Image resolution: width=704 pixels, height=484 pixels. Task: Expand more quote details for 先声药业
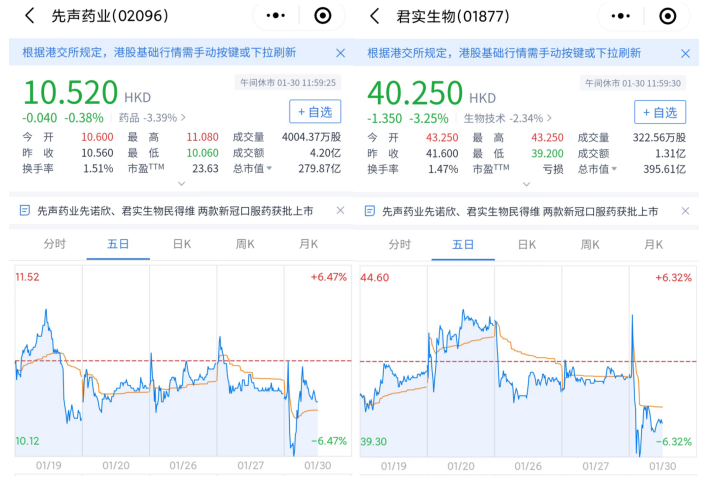click(181, 183)
